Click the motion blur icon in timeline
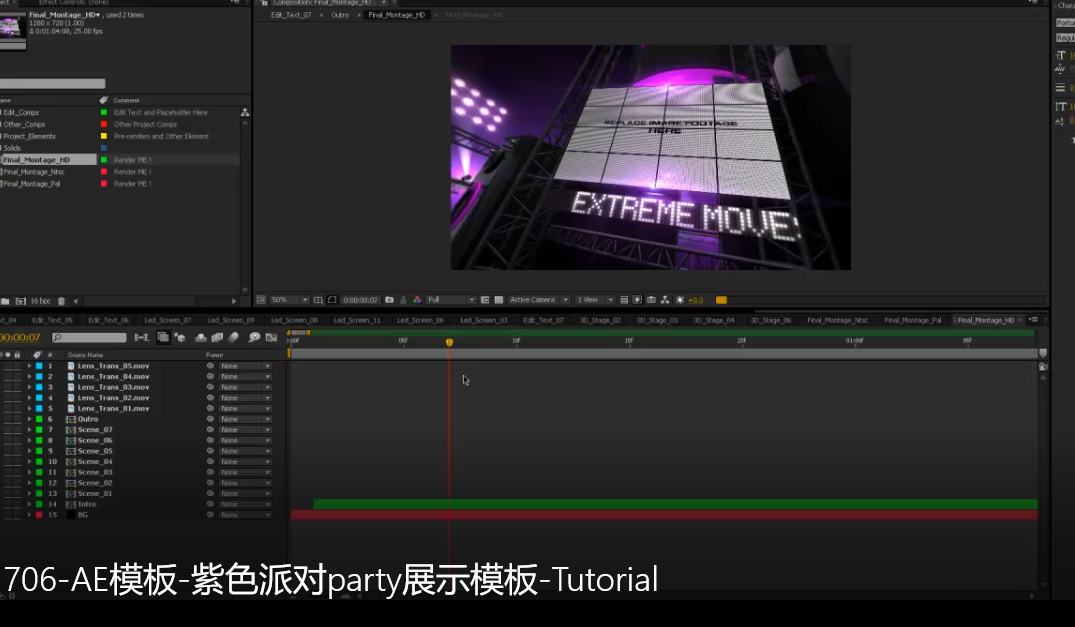The image size is (1075, 627). pyautogui.click(x=234, y=337)
